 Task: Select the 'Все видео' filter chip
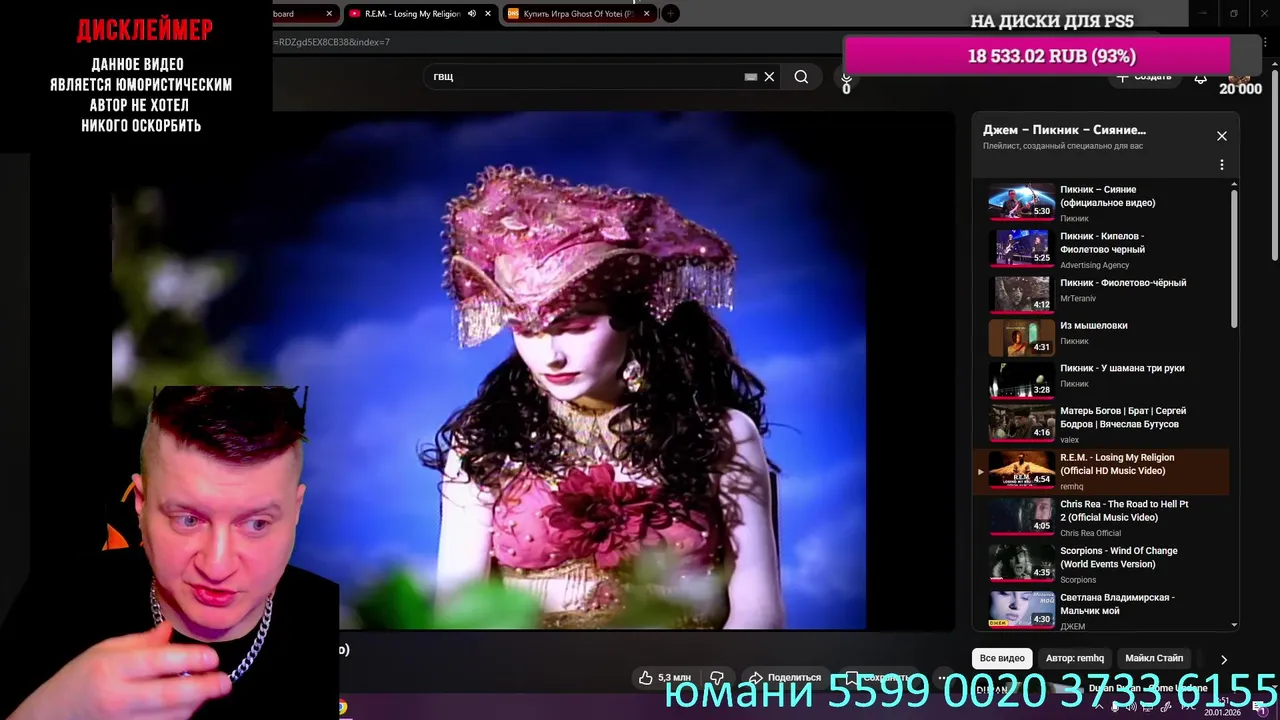pyautogui.click(x=1002, y=658)
